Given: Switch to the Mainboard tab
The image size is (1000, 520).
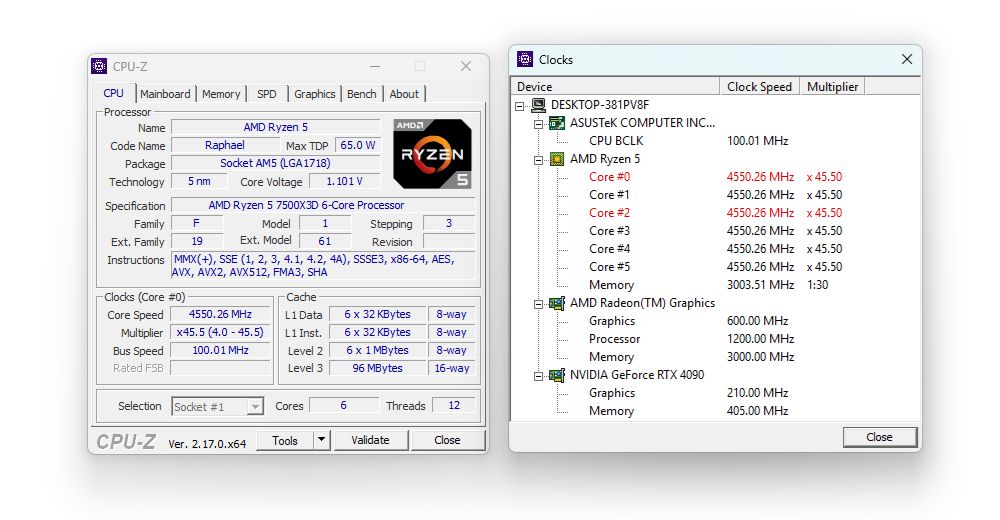Looking at the screenshot, I should coord(165,94).
